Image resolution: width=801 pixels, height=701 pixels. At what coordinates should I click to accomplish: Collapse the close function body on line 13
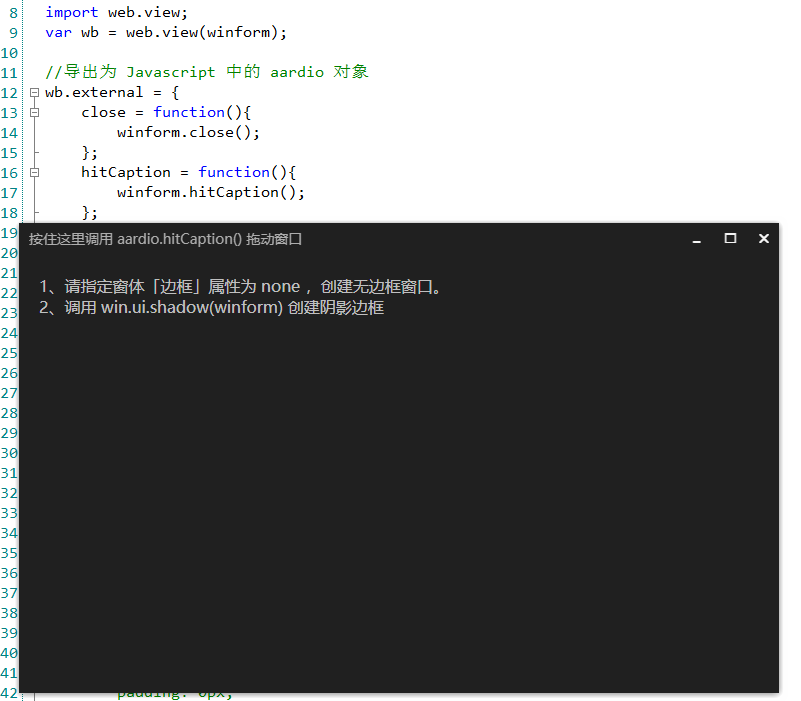[33, 112]
